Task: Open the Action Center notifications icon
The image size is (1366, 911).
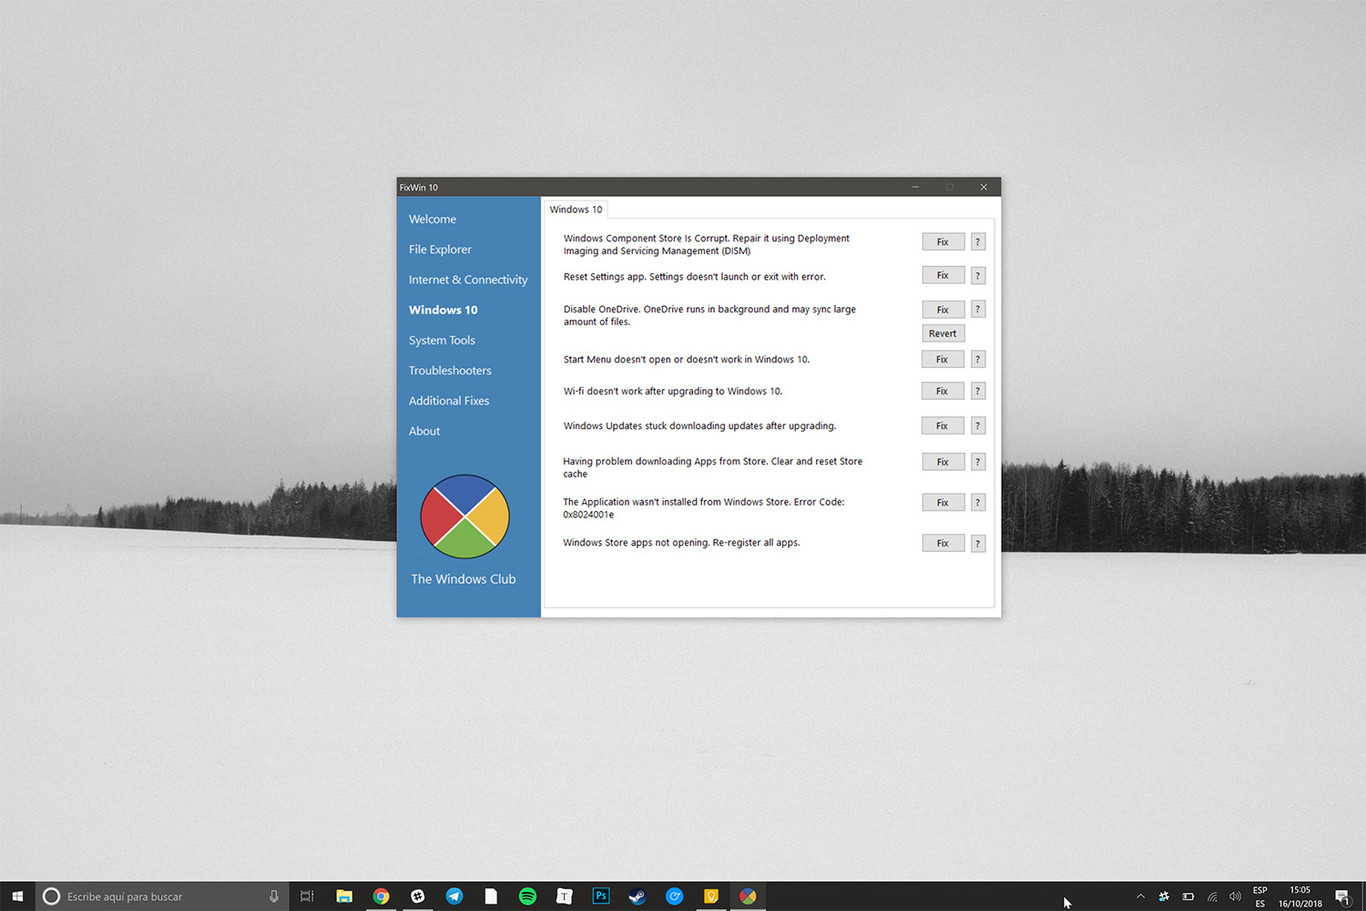Action: pos(1343,897)
